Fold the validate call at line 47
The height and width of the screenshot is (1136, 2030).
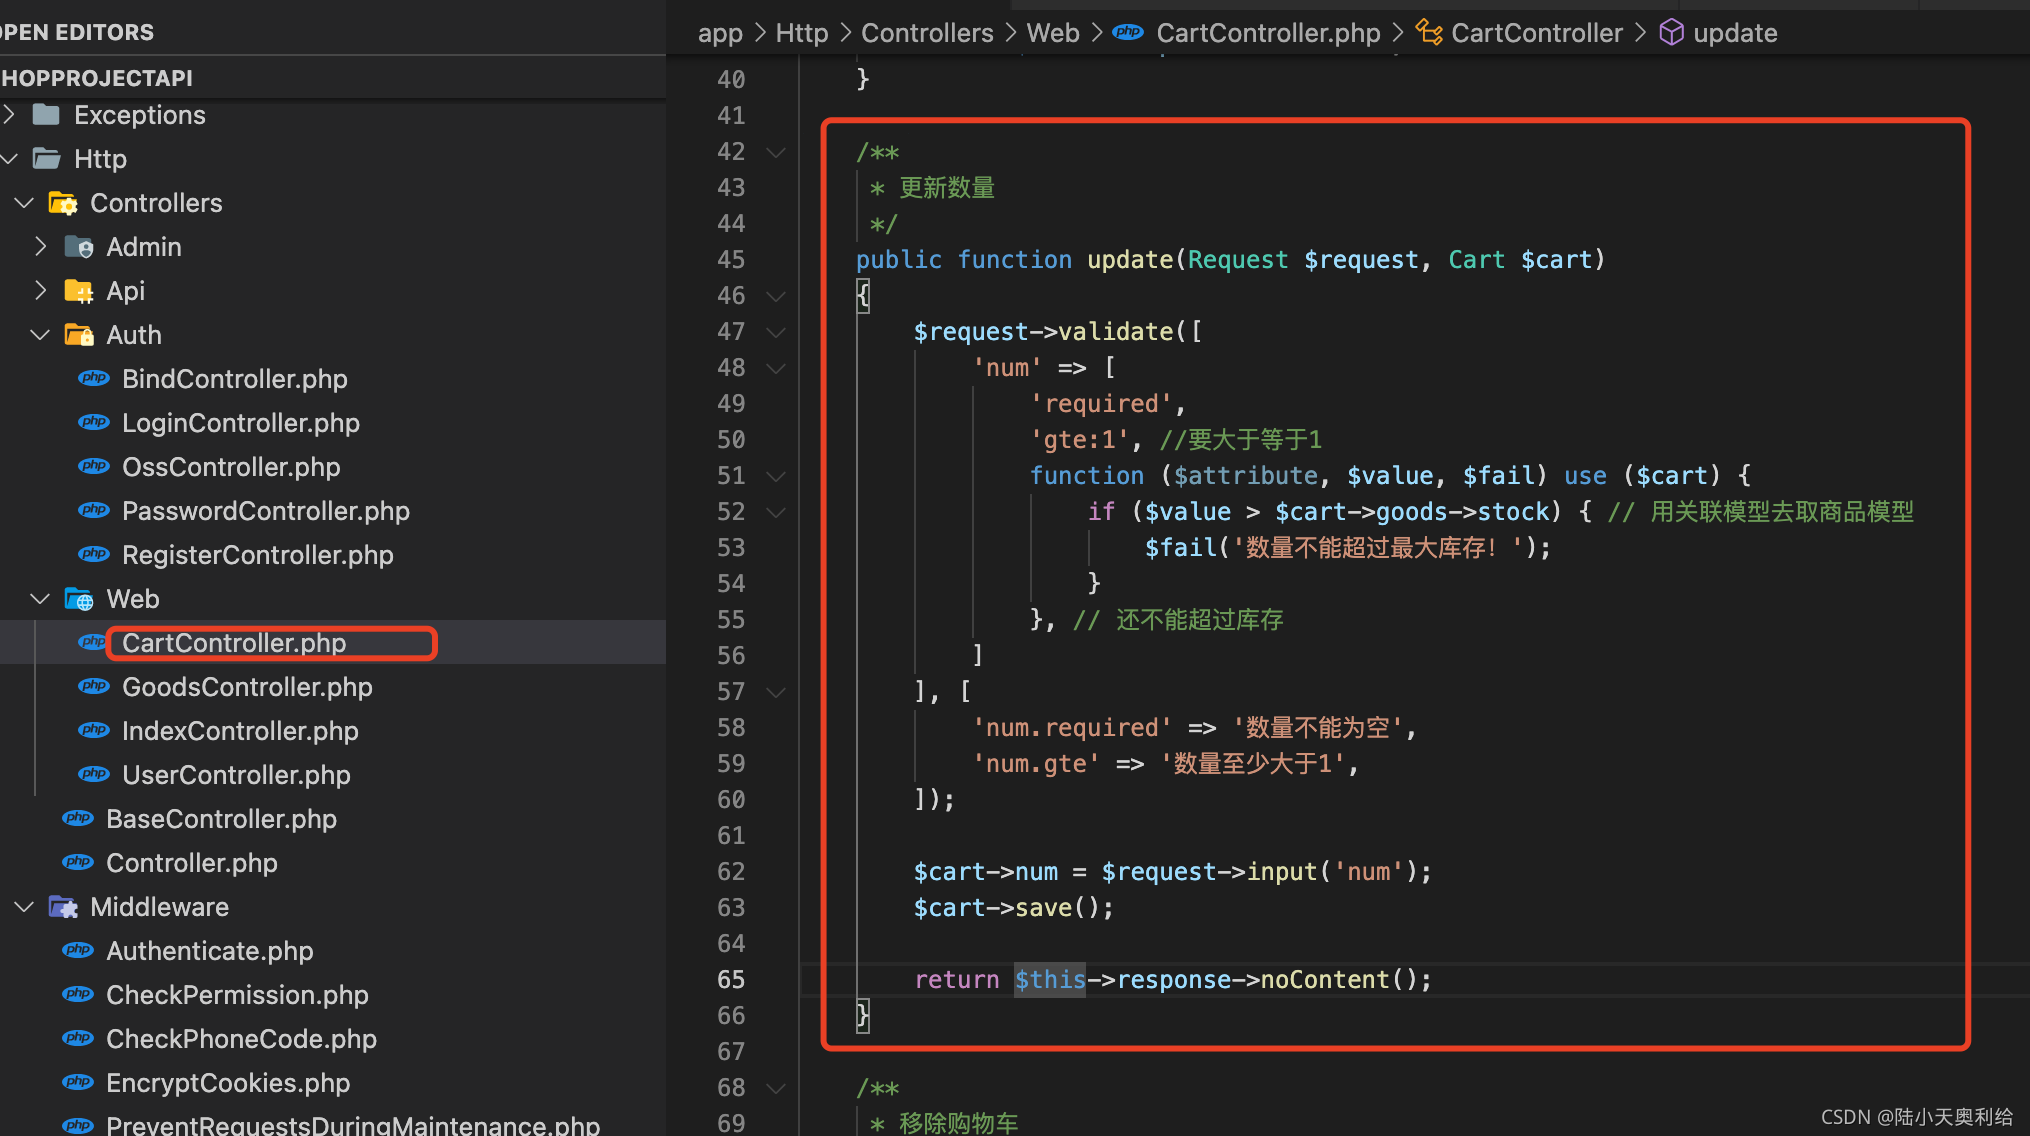pyautogui.click(x=775, y=332)
